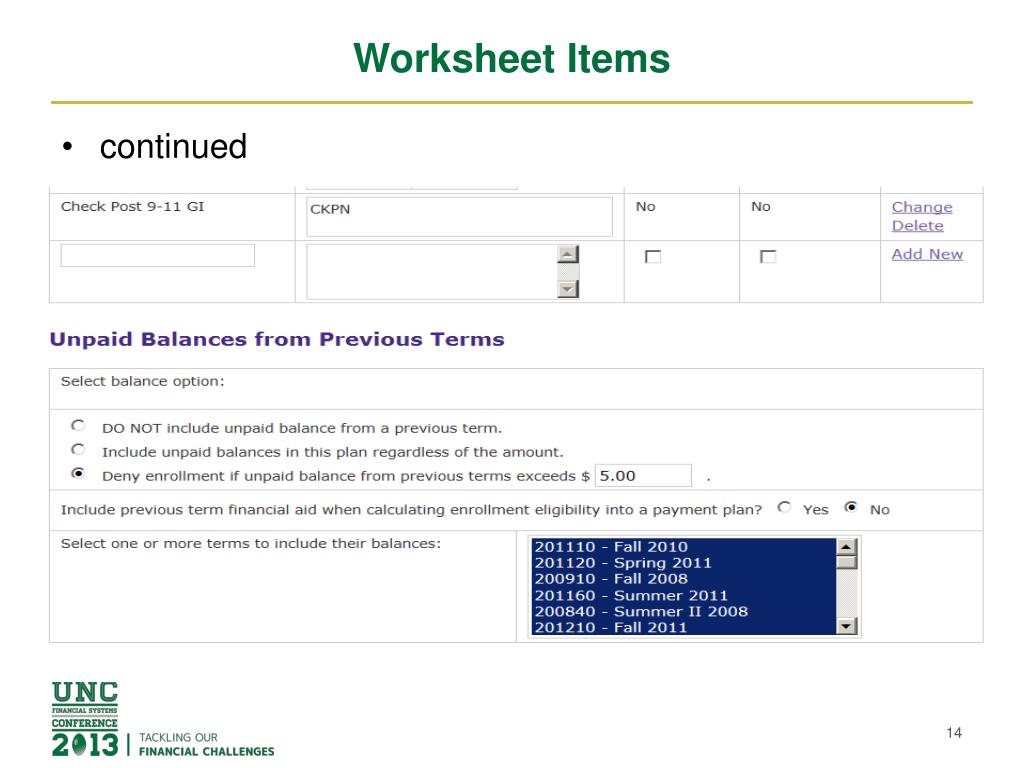Click the Check Post 9-11 GI label
The image size is (1024, 768).
pos(133,206)
